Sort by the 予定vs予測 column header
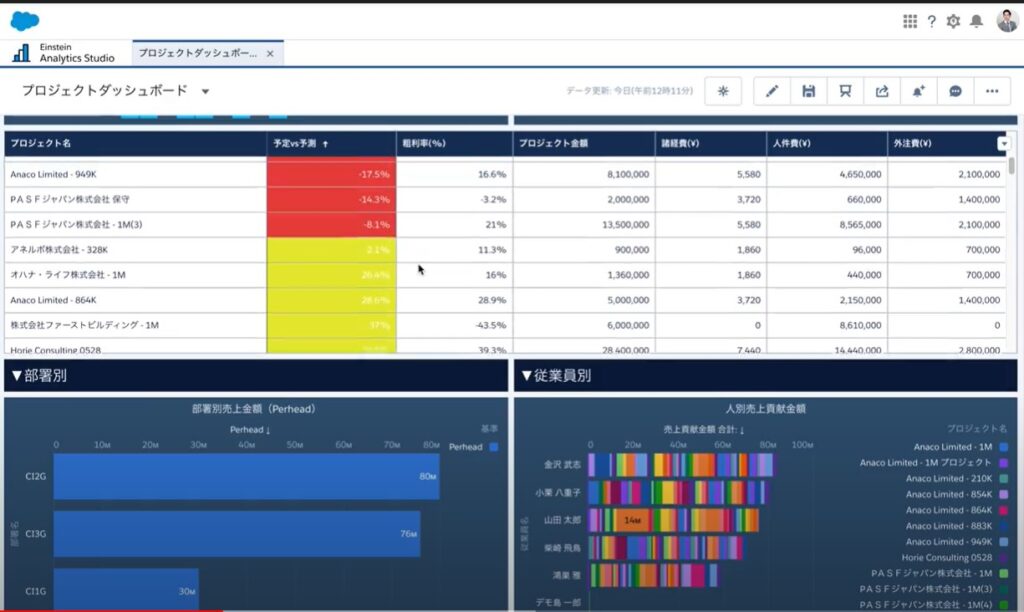 coord(300,144)
